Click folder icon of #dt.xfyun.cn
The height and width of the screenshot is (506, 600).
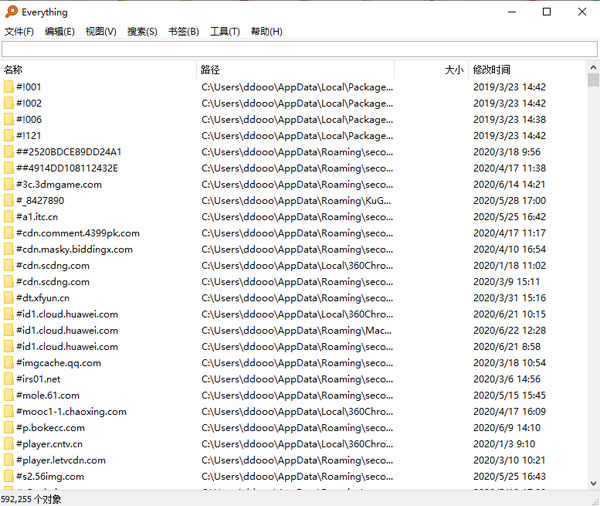pos(8,298)
